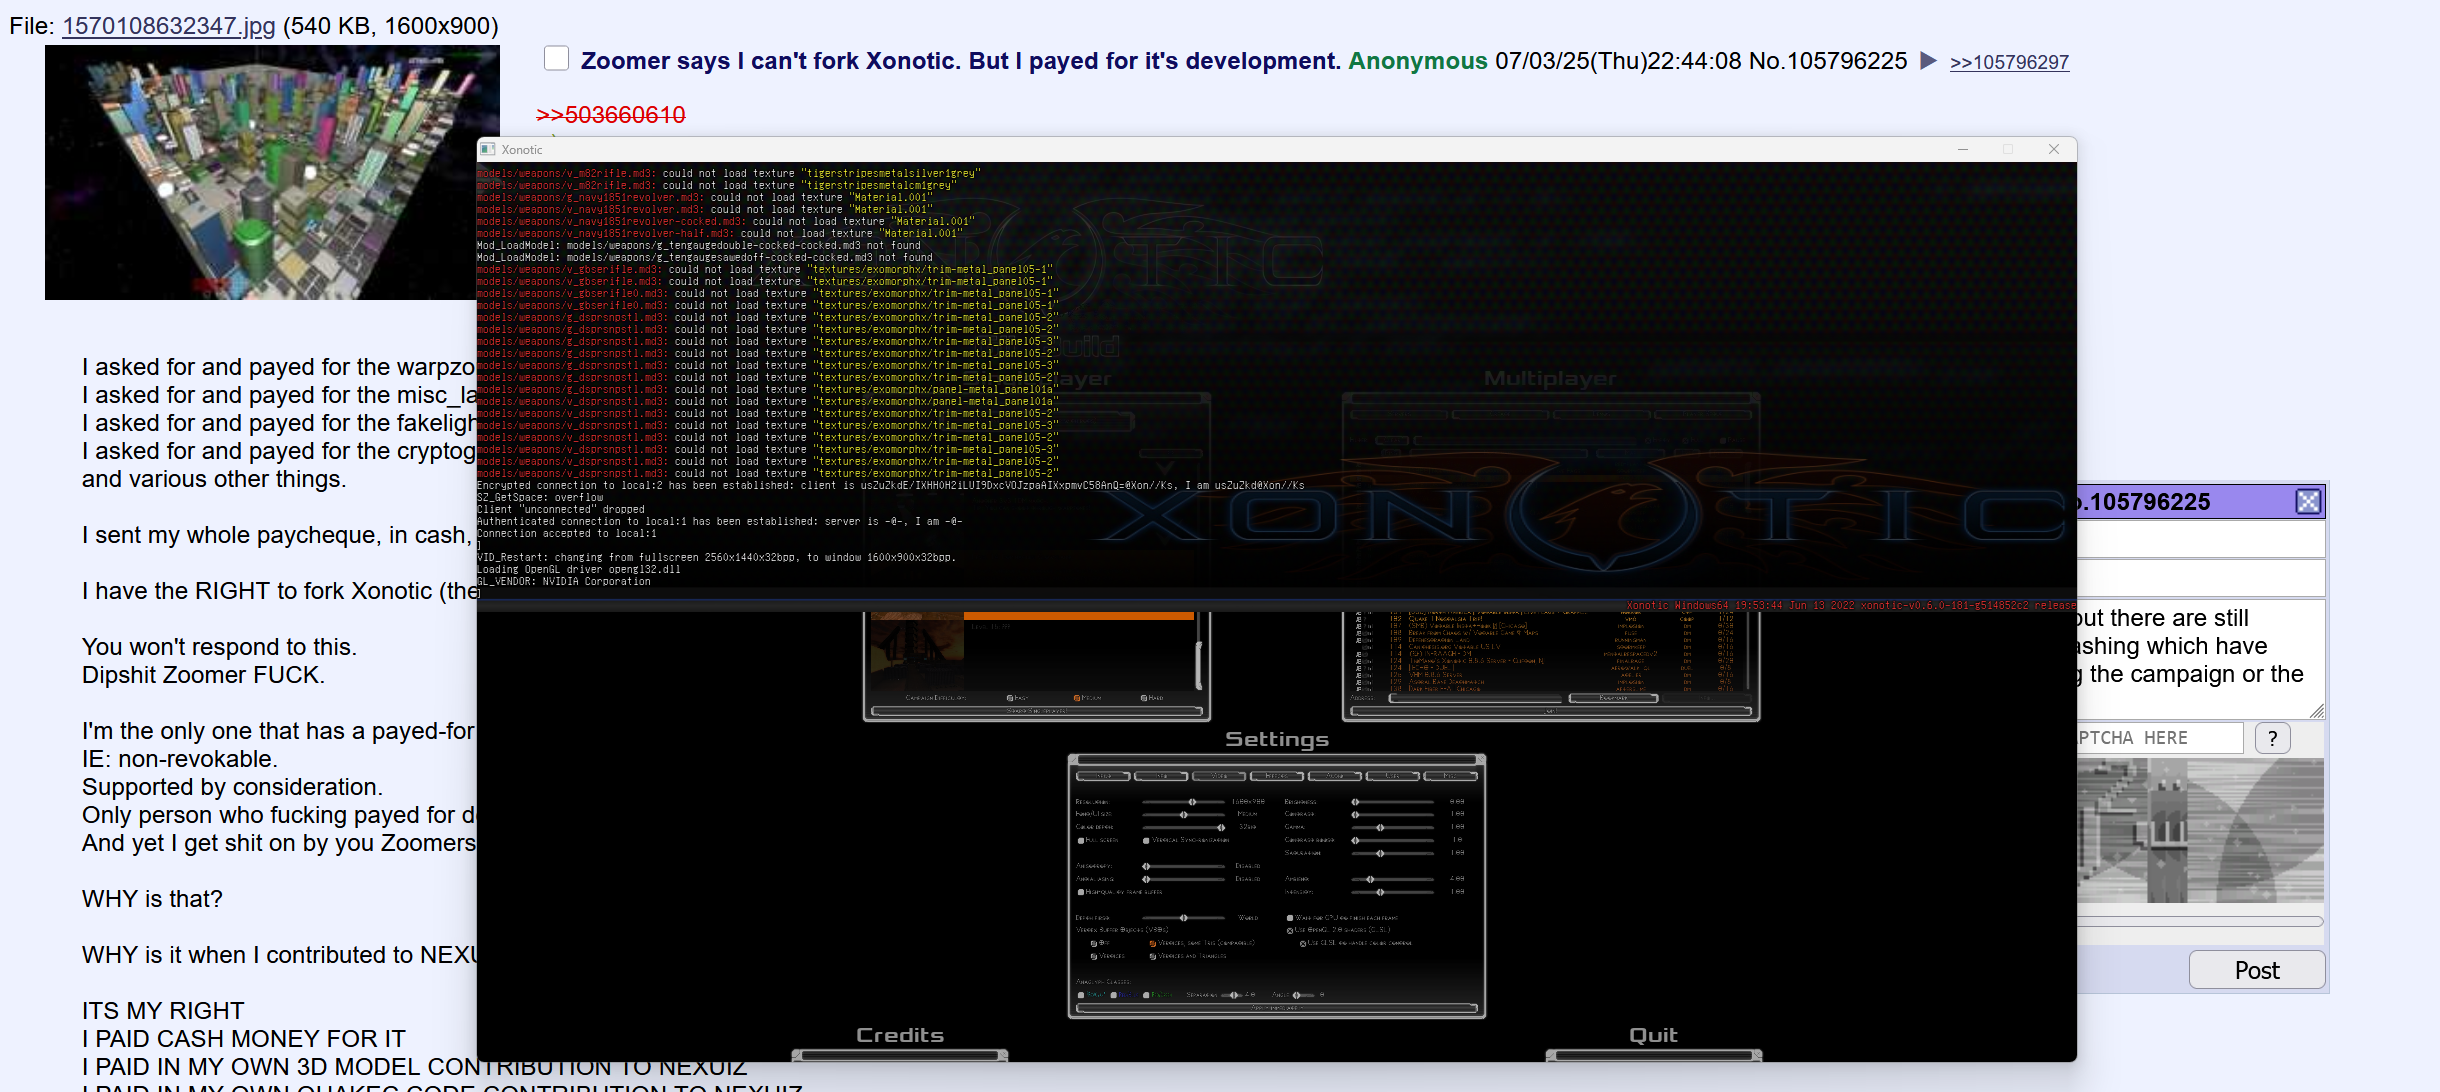Click the captcha help question button
The width and height of the screenshot is (2440, 1092).
point(2272,738)
